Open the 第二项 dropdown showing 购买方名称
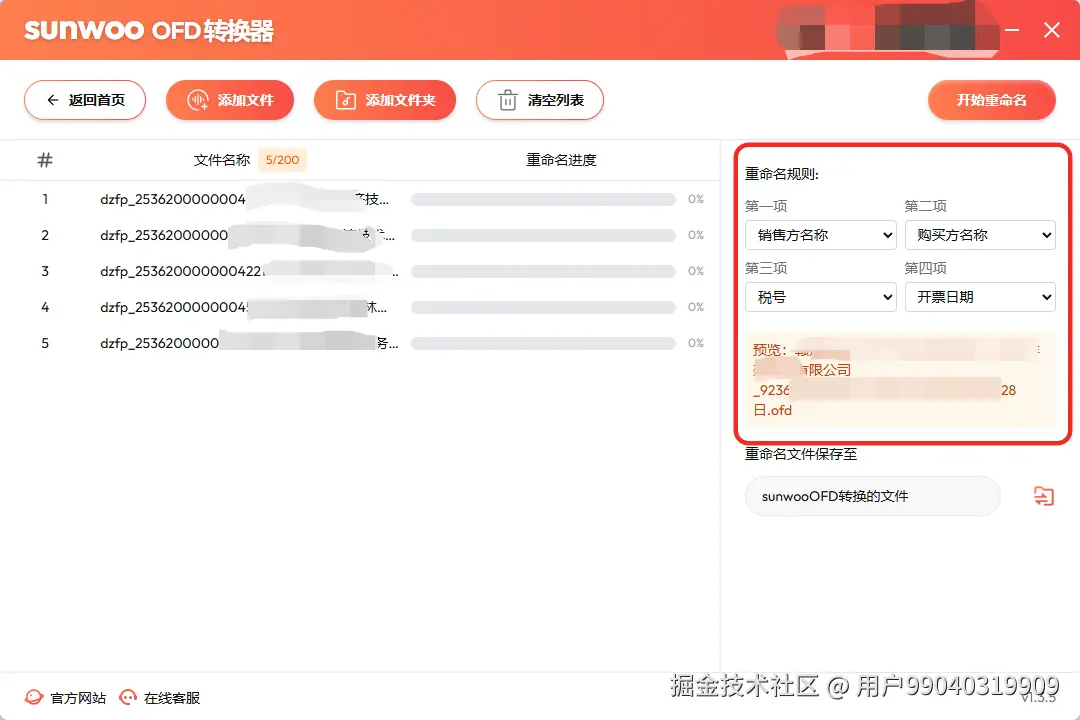Image resolution: width=1080 pixels, height=720 pixels. pos(980,235)
